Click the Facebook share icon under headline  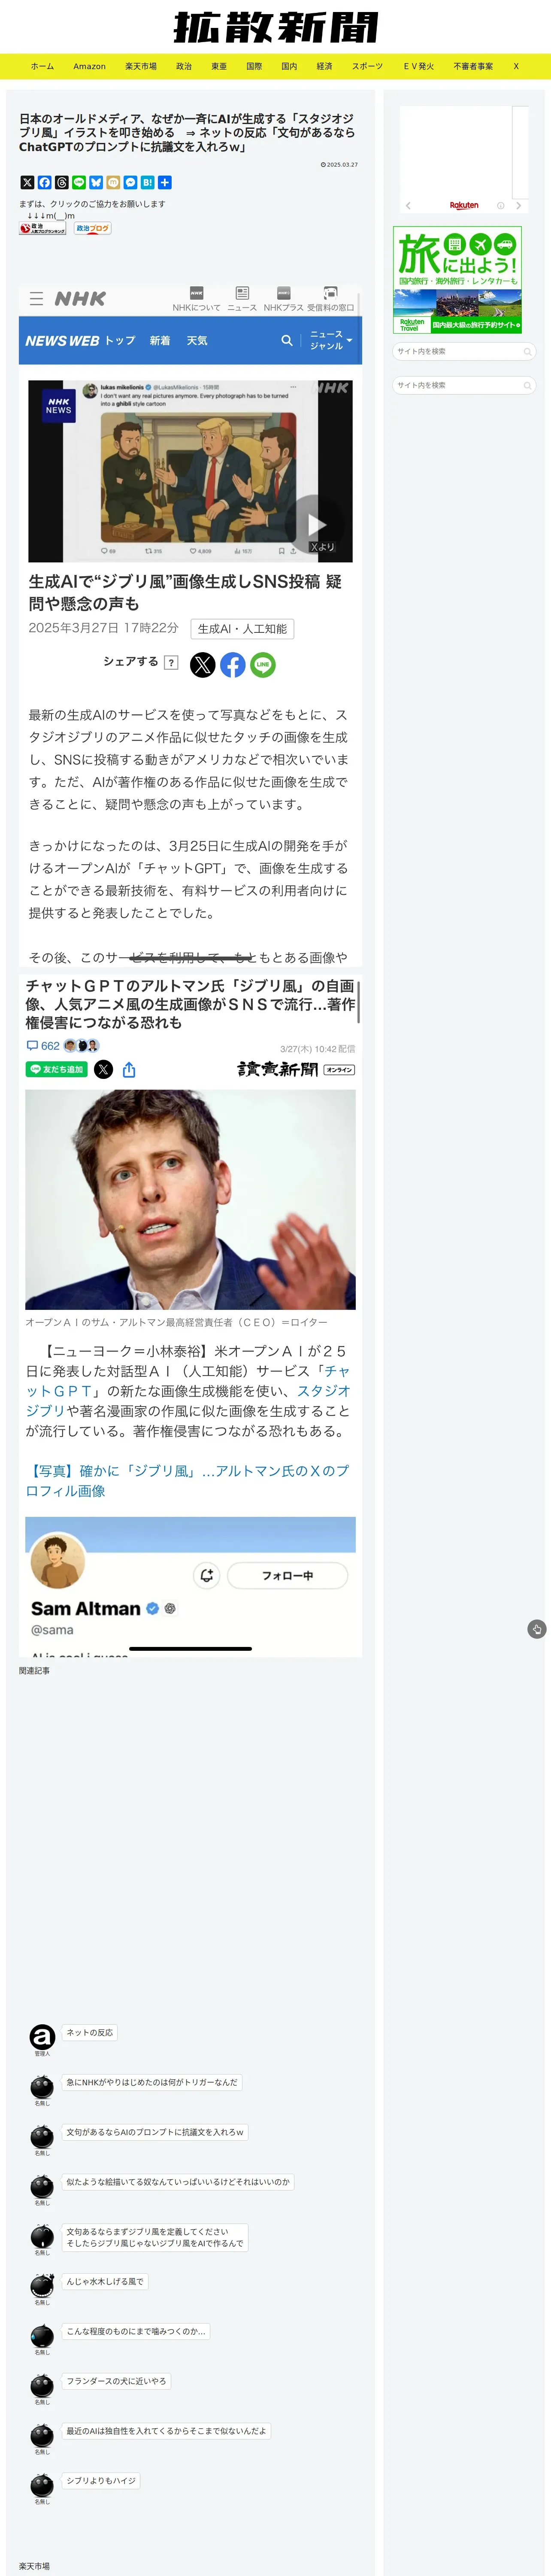coord(44,182)
